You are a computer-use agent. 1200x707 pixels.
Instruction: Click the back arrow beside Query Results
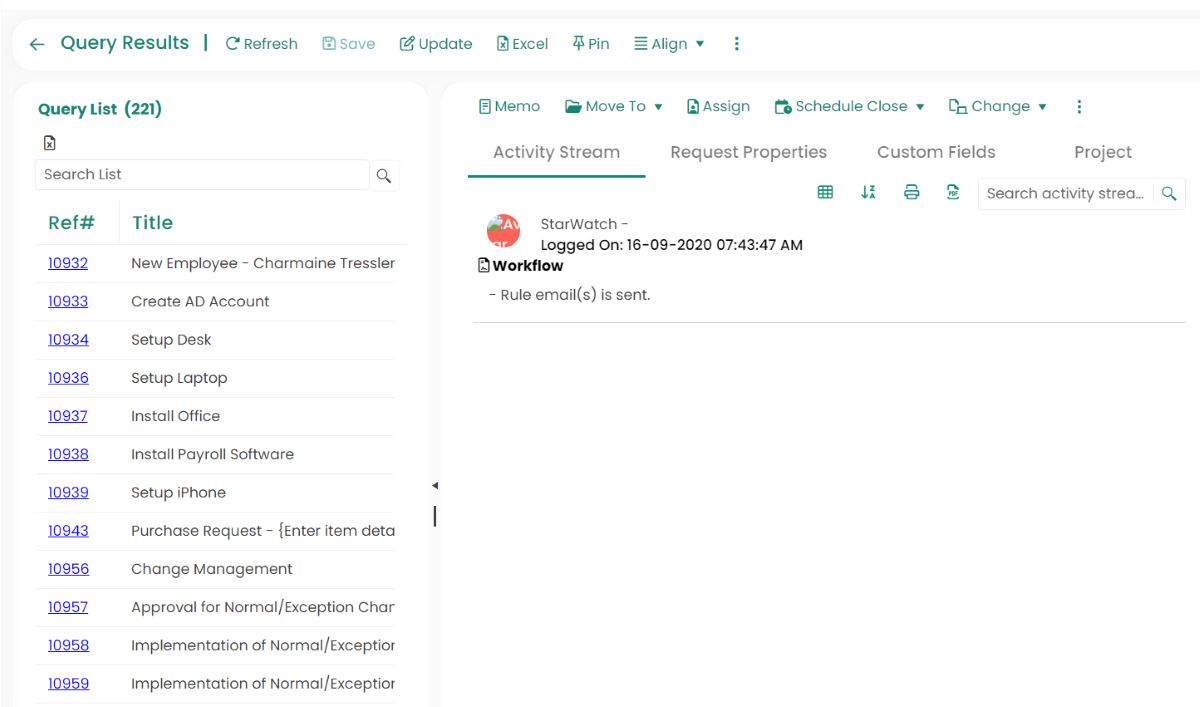(x=37, y=44)
